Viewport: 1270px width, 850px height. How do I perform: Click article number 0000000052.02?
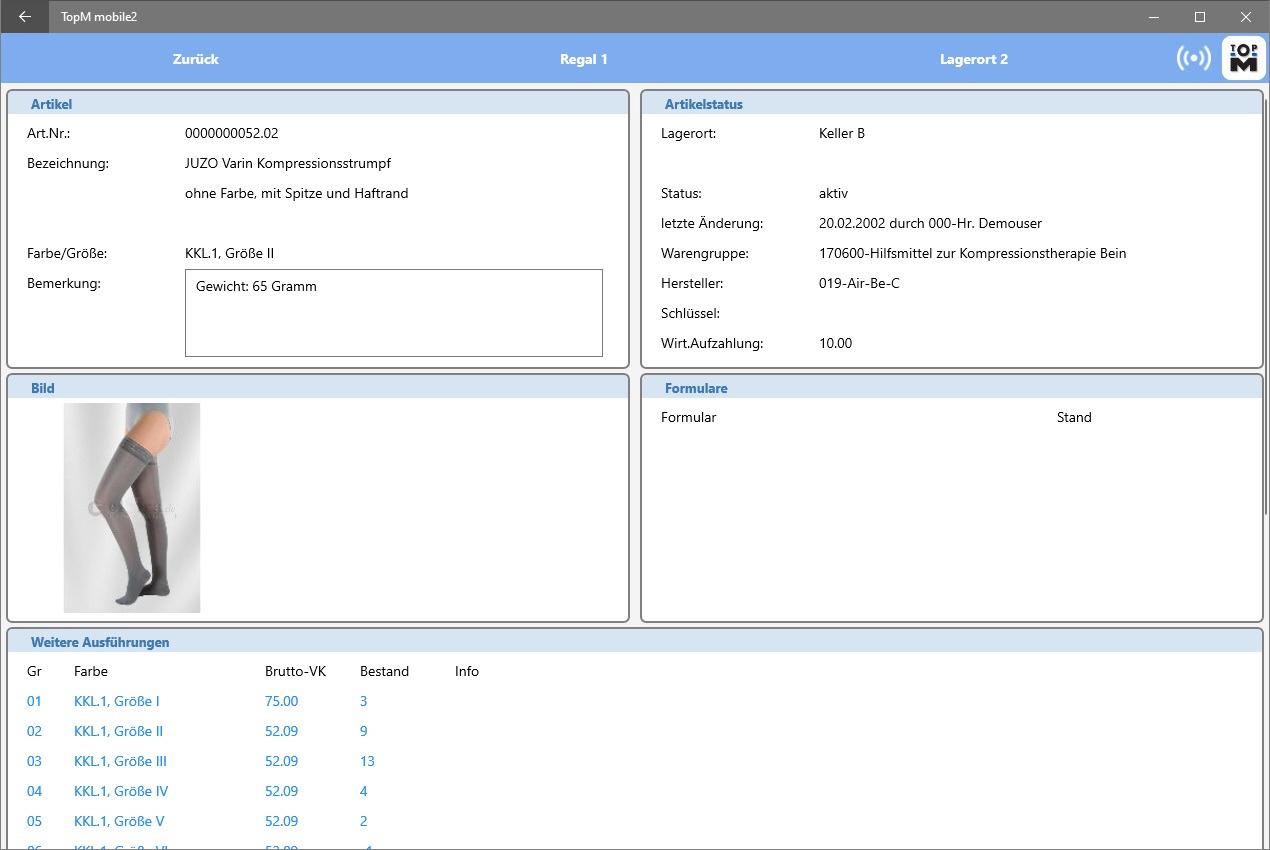(x=232, y=133)
